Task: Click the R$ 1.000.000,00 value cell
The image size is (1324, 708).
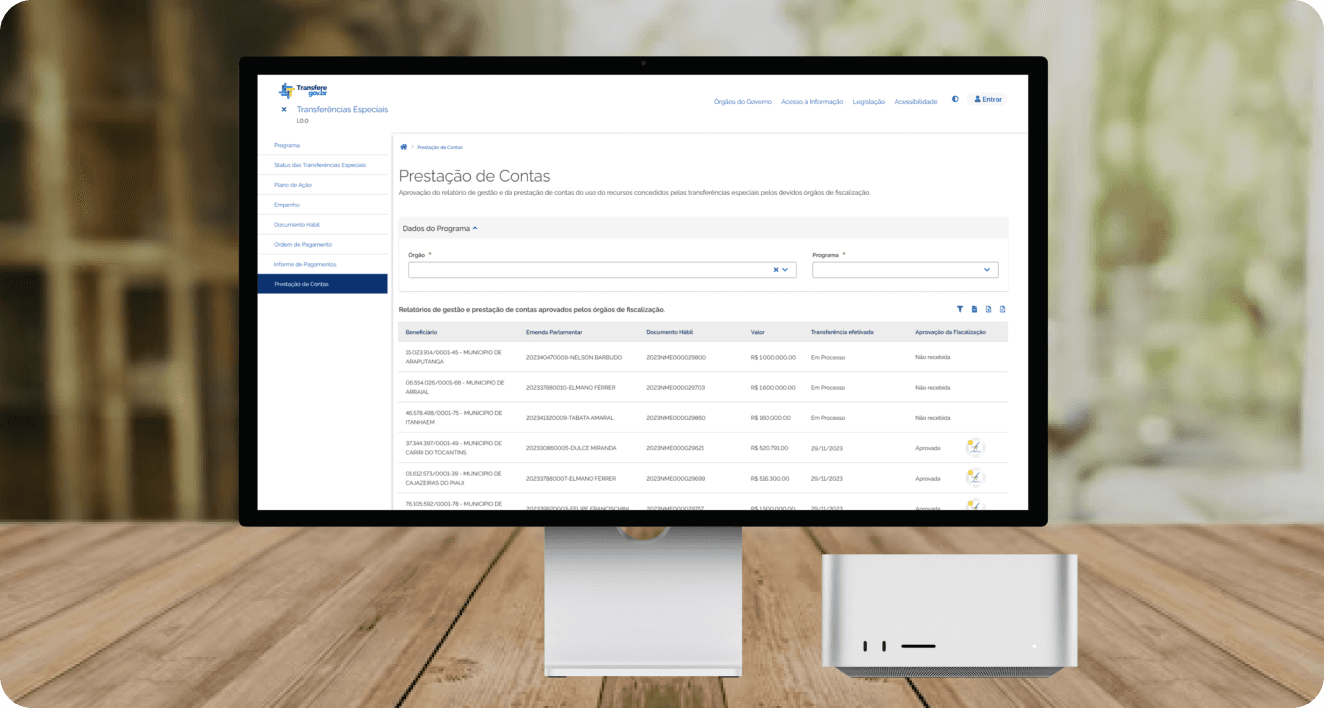Action: (773, 357)
